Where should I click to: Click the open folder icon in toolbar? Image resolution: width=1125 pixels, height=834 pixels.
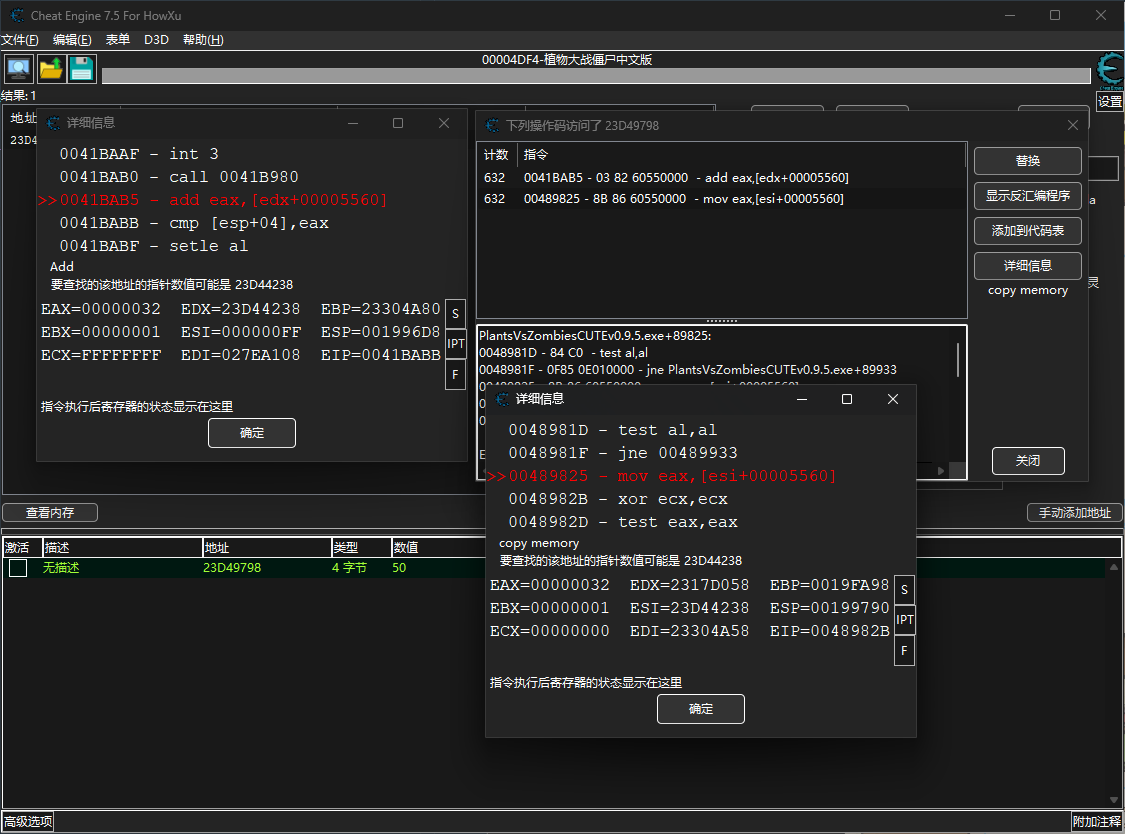tap(50, 69)
